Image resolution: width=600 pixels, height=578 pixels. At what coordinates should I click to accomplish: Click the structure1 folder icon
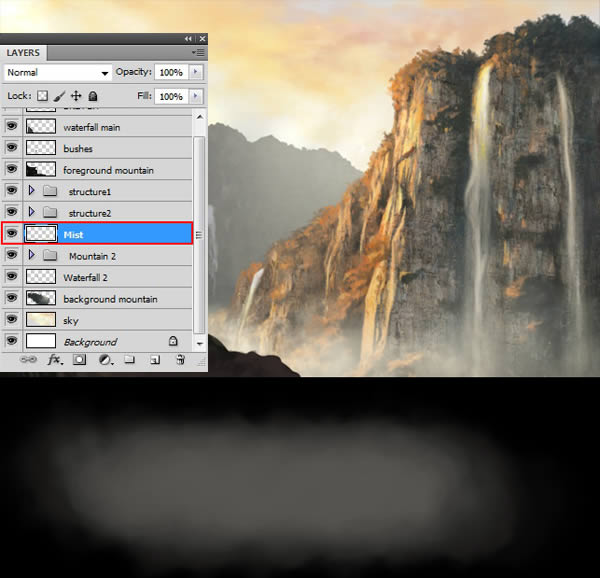(50, 190)
